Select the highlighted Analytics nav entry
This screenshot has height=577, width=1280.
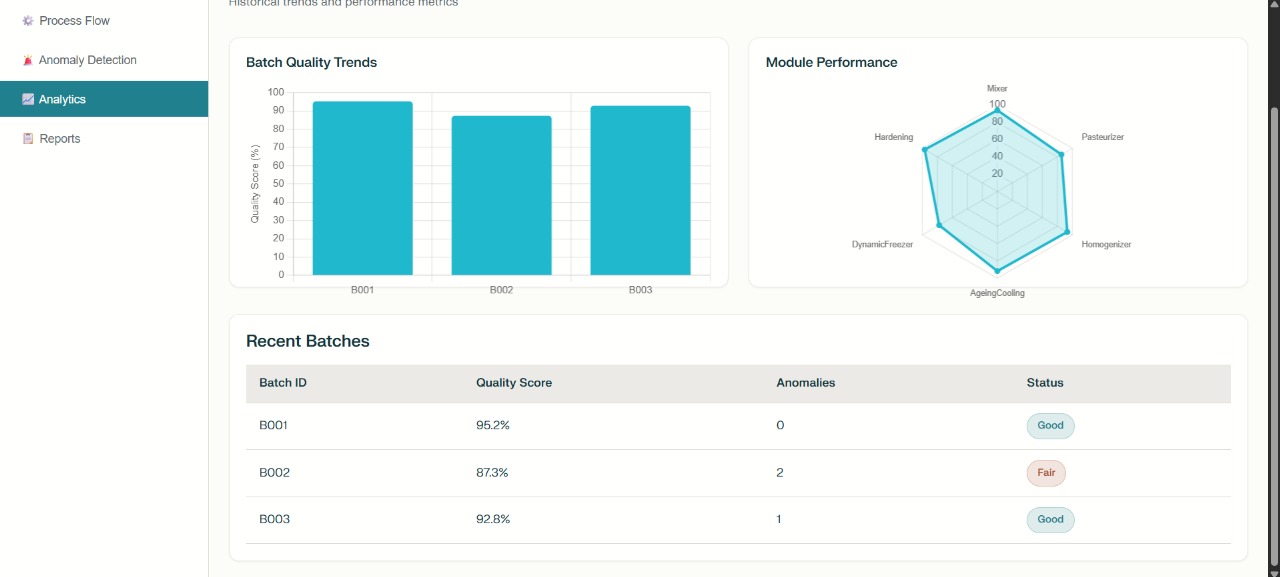coord(62,99)
